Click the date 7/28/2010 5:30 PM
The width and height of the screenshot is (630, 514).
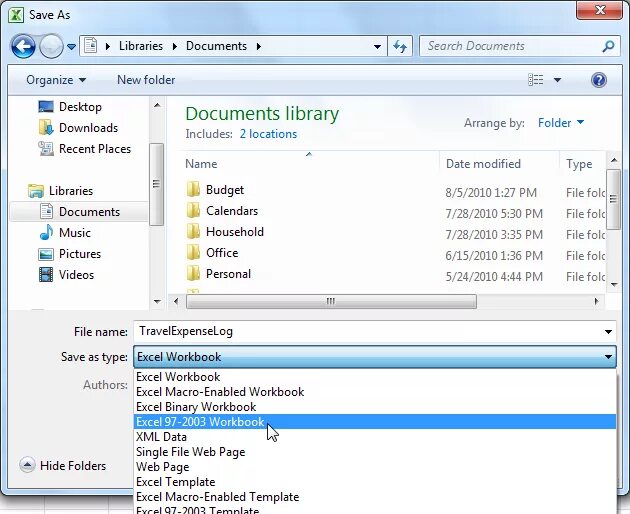pyautogui.click(x=494, y=214)
